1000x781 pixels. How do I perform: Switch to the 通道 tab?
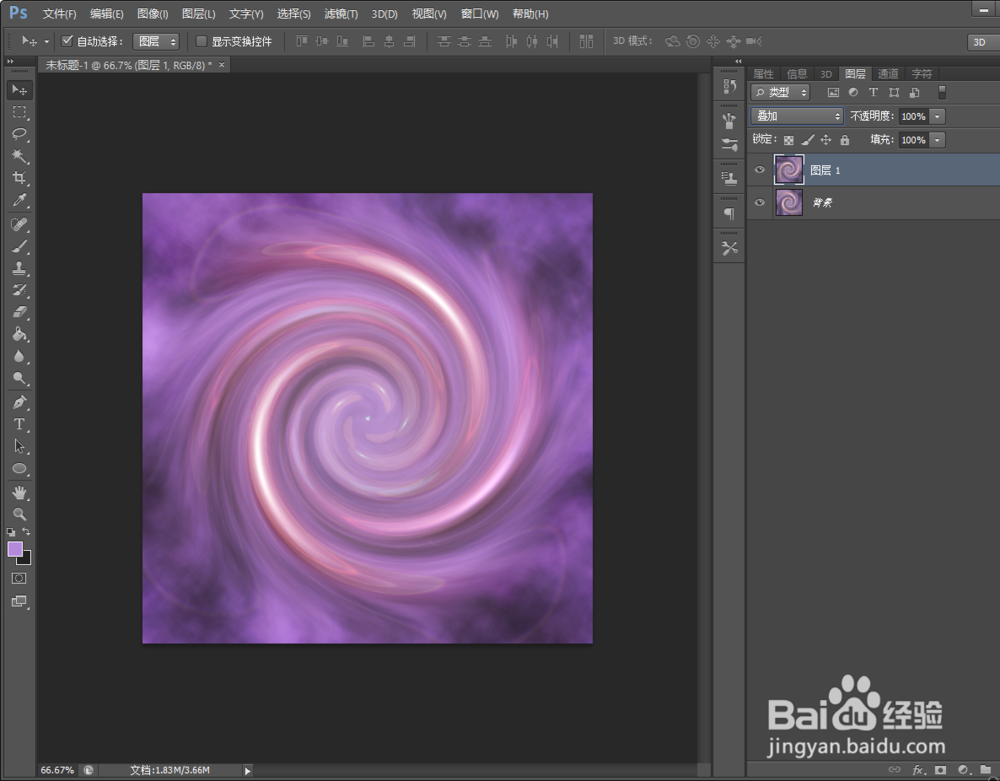pyautogui.click(x=887, y=74)
